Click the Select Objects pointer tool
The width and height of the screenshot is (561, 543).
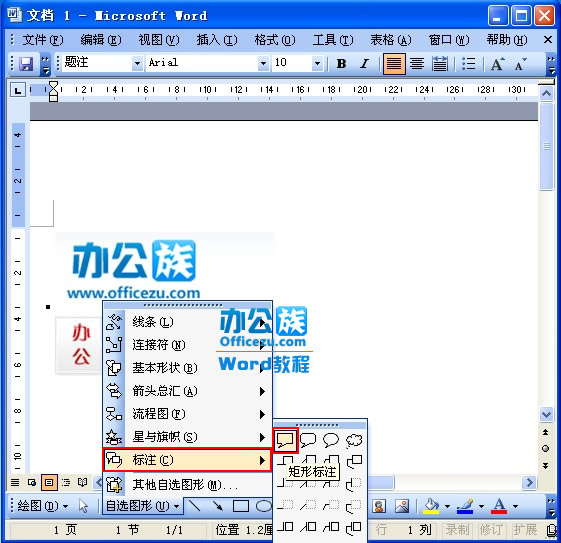pyautogui.click(x=84, y=506)
